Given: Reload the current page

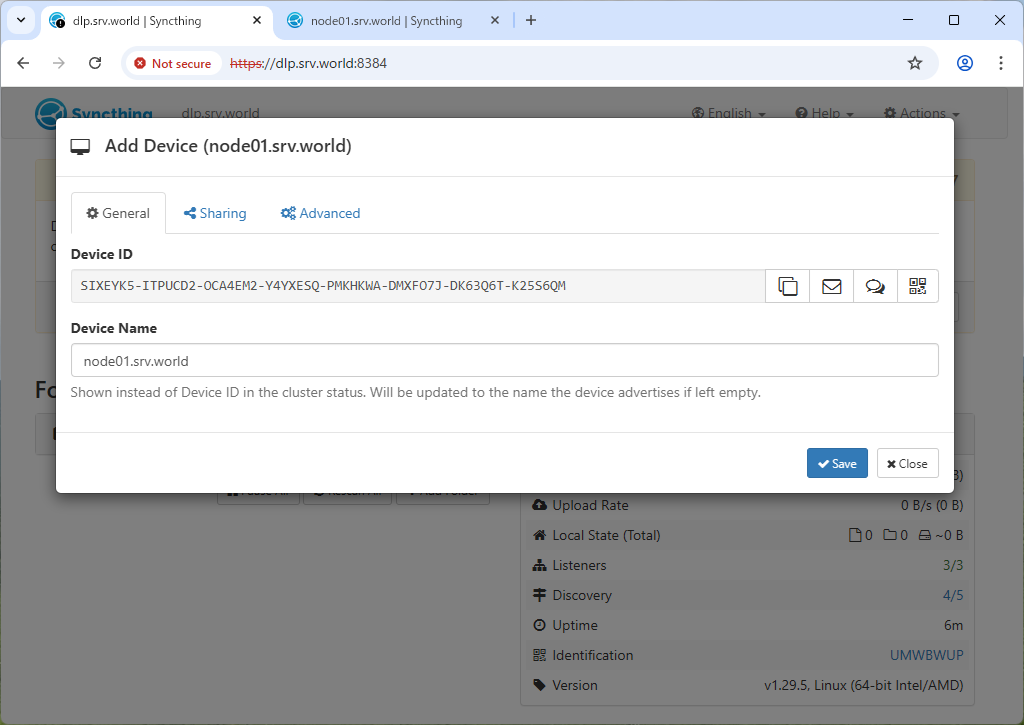Looking at the screenshot, I should click(95, 63).
